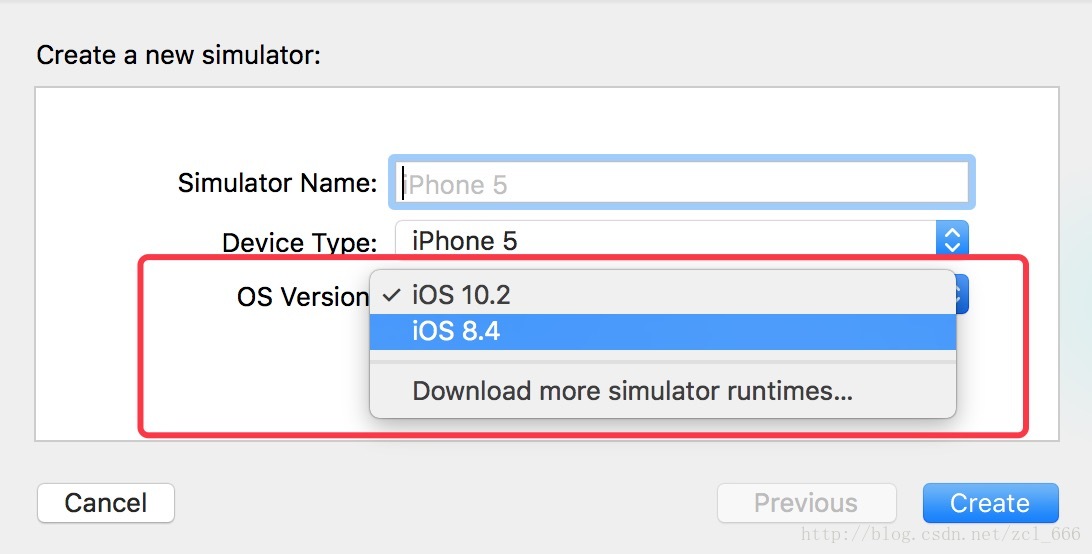1092x554 pixels.
Task: Select iOS 10.2 from the OS Version menu
Action: point(662,295)
